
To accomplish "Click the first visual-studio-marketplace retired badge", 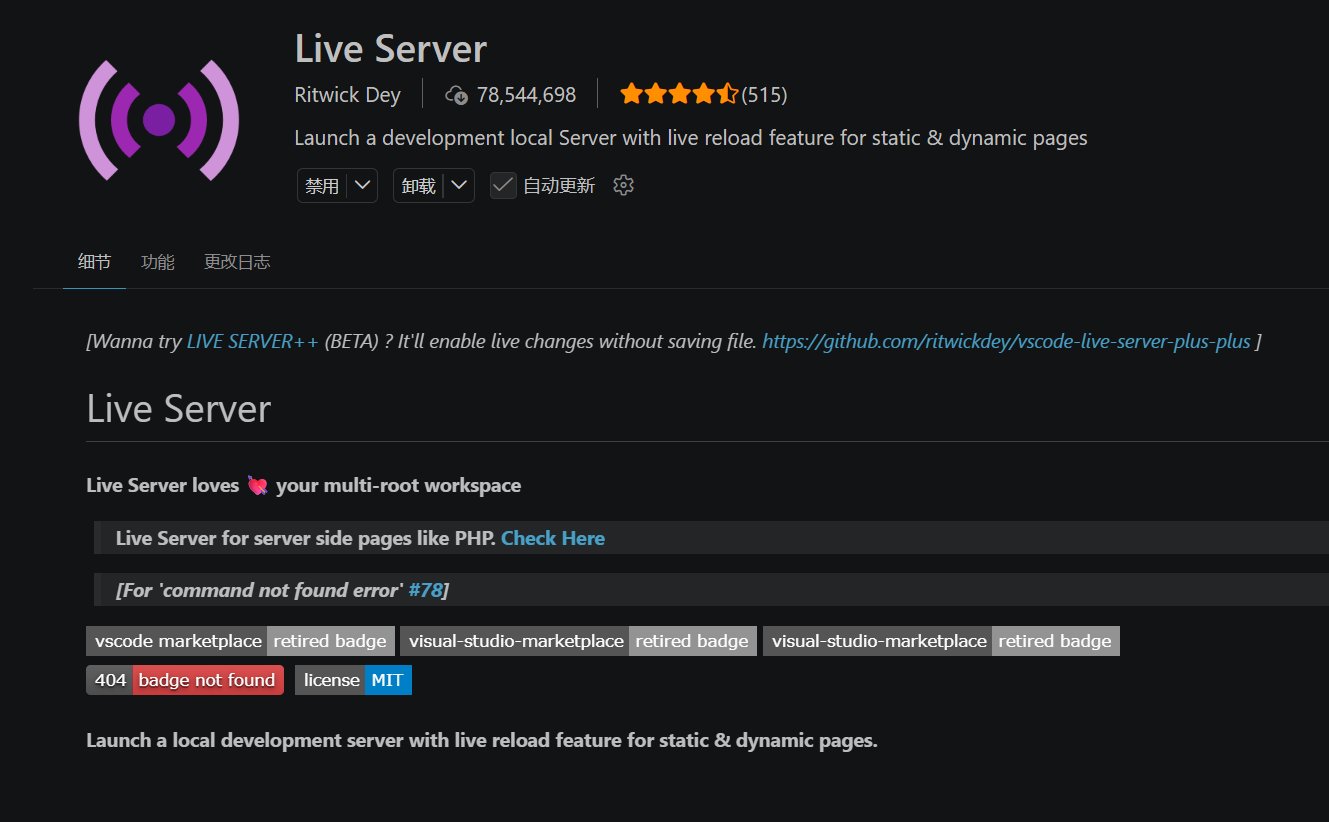I will click(x=579, y=641).
